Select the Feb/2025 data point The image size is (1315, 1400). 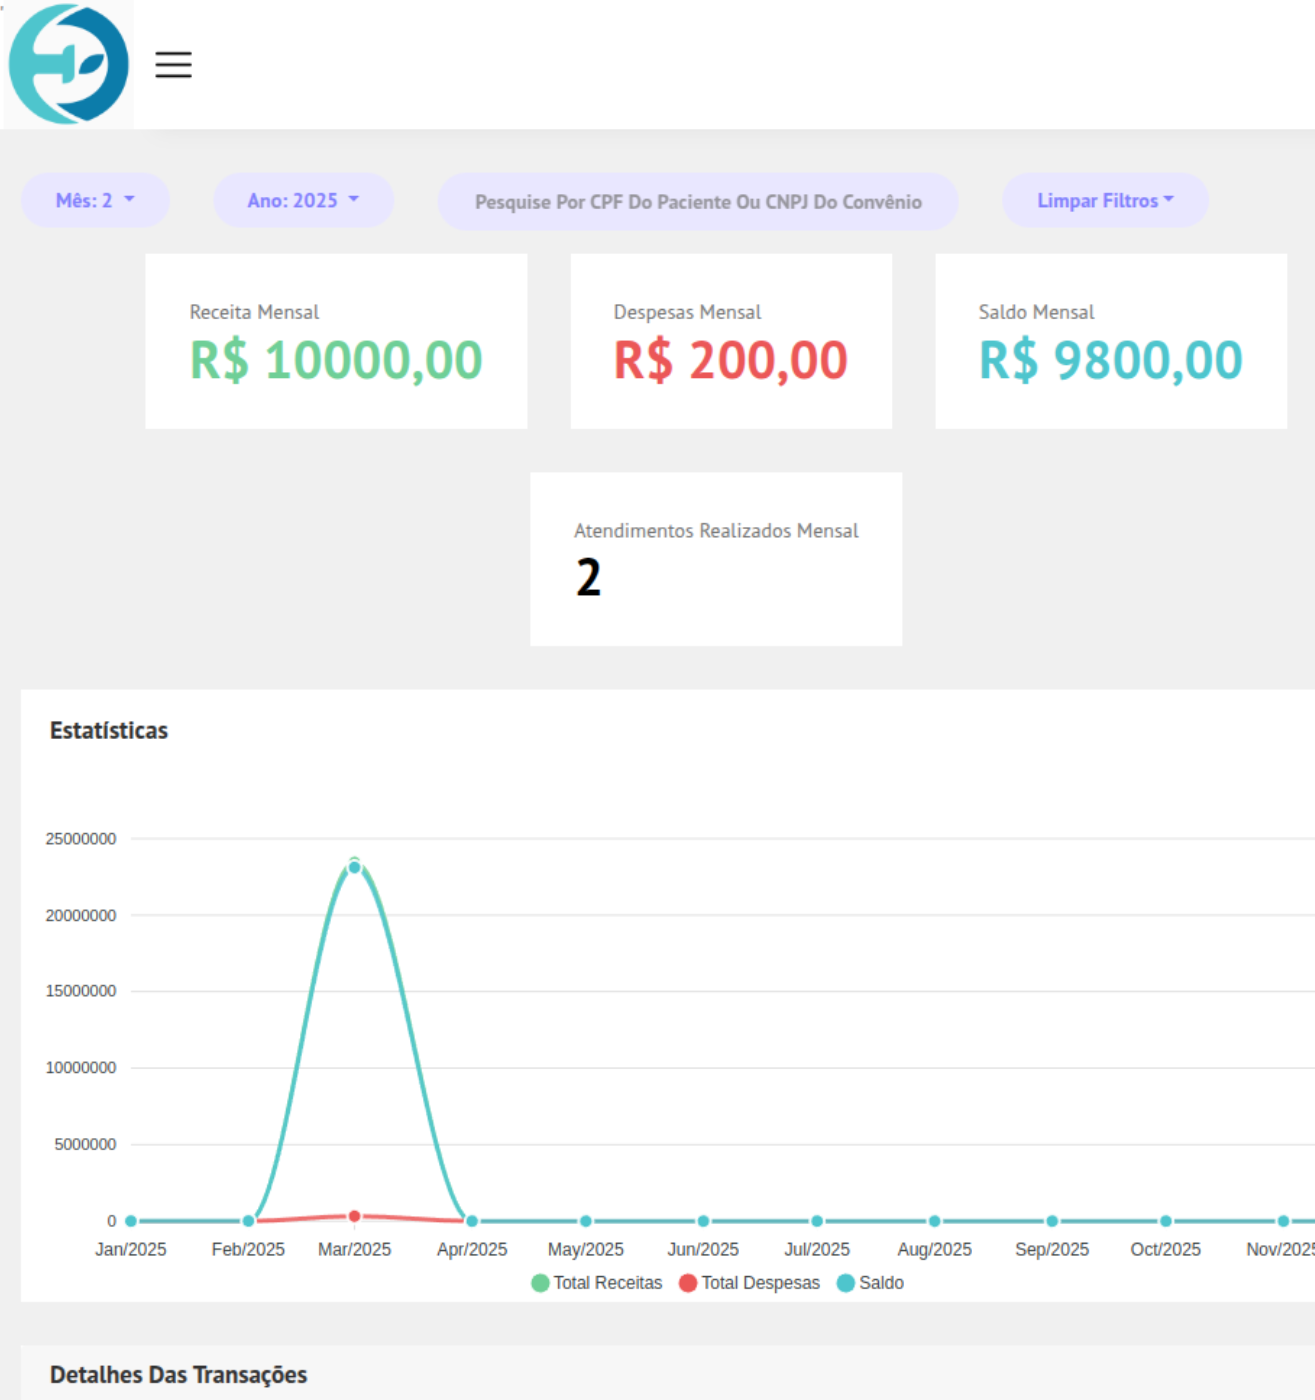click(248, 1221)
